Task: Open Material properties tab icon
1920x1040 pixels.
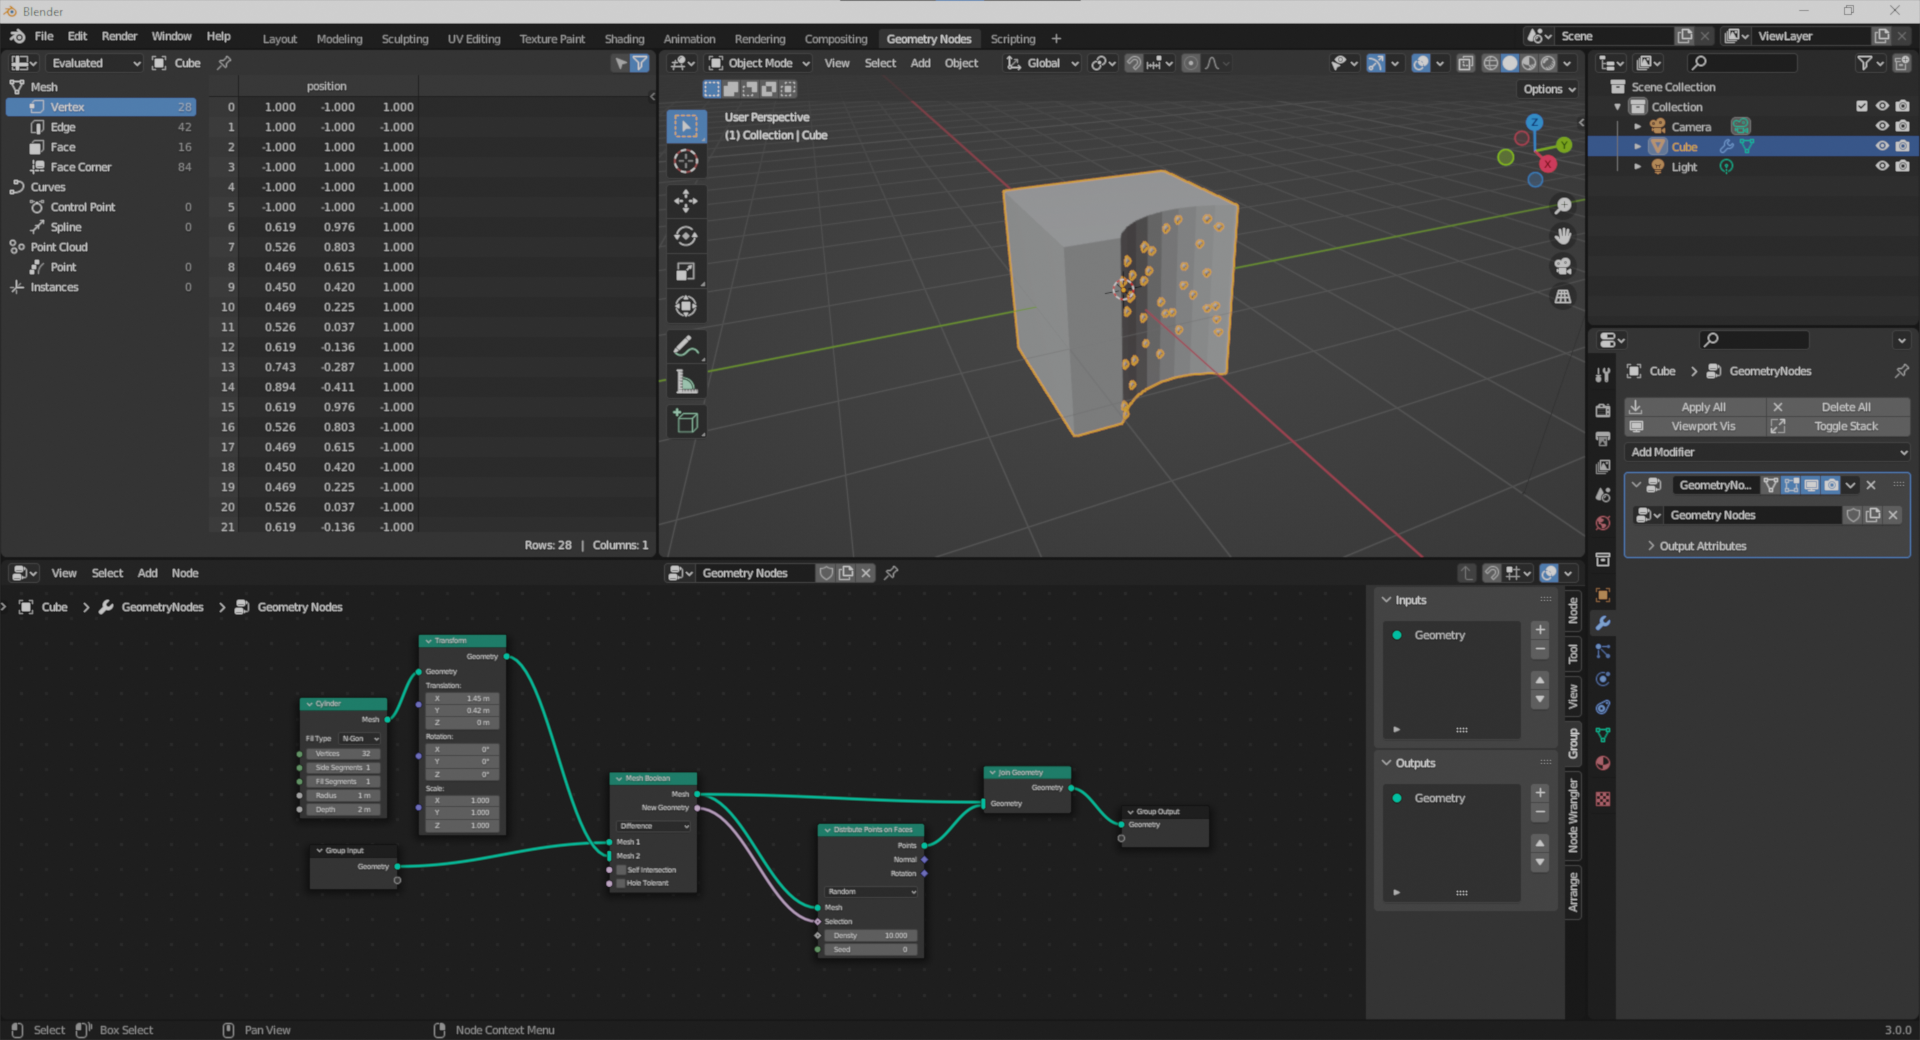Action: click(1603, 763)
